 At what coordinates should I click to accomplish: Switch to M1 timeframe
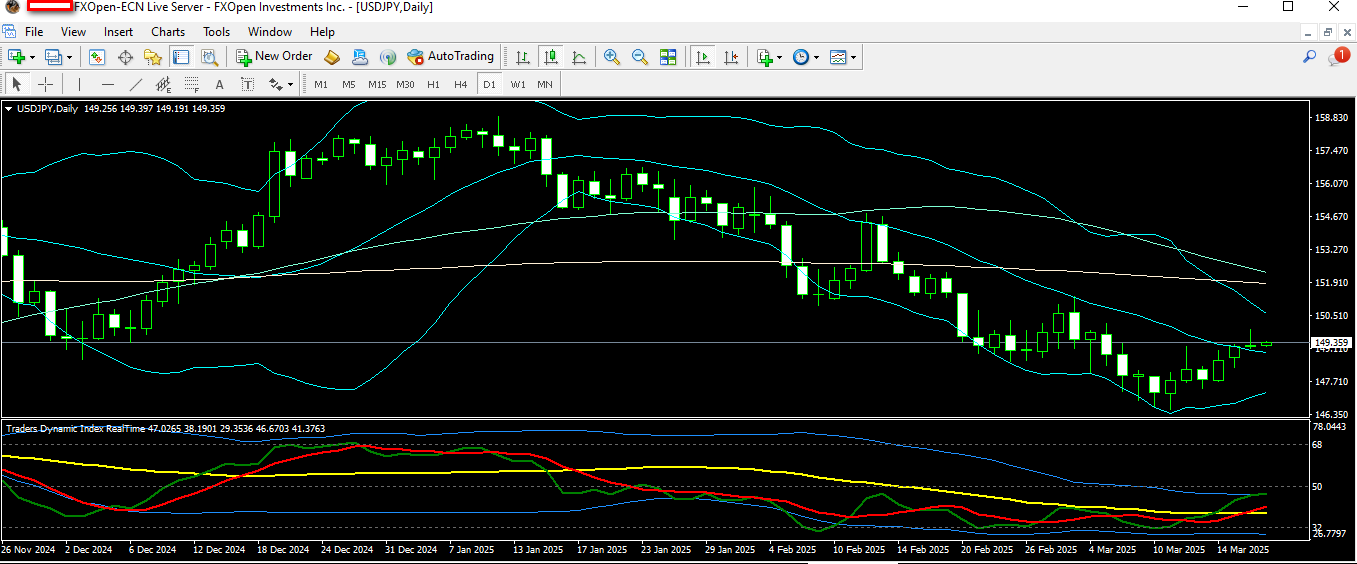321,84
